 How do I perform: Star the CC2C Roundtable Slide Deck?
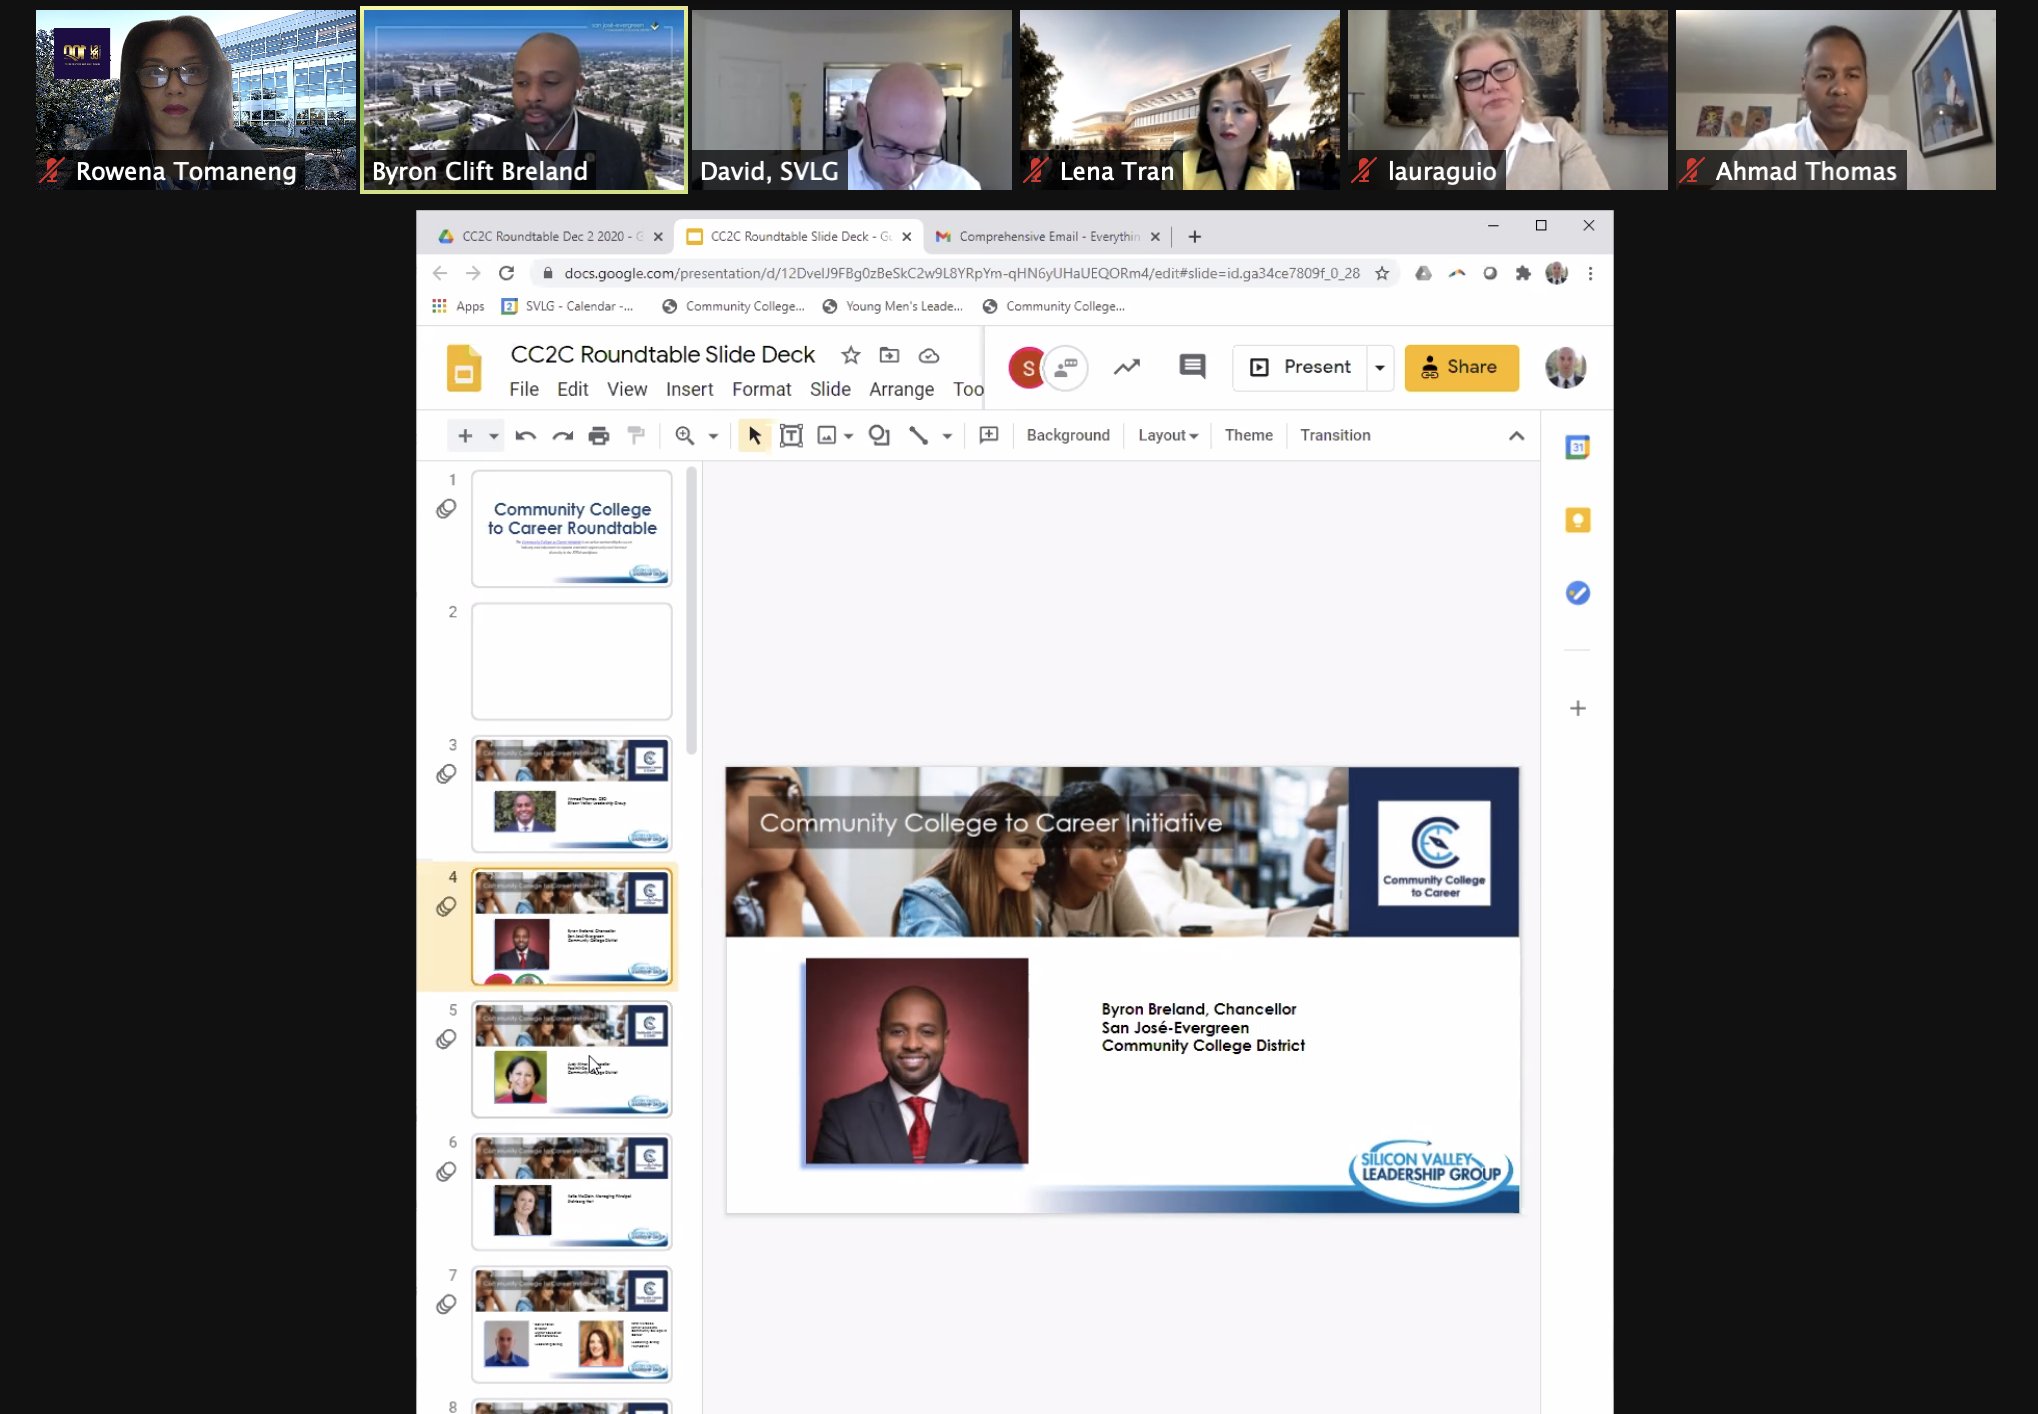click(850, 355)
